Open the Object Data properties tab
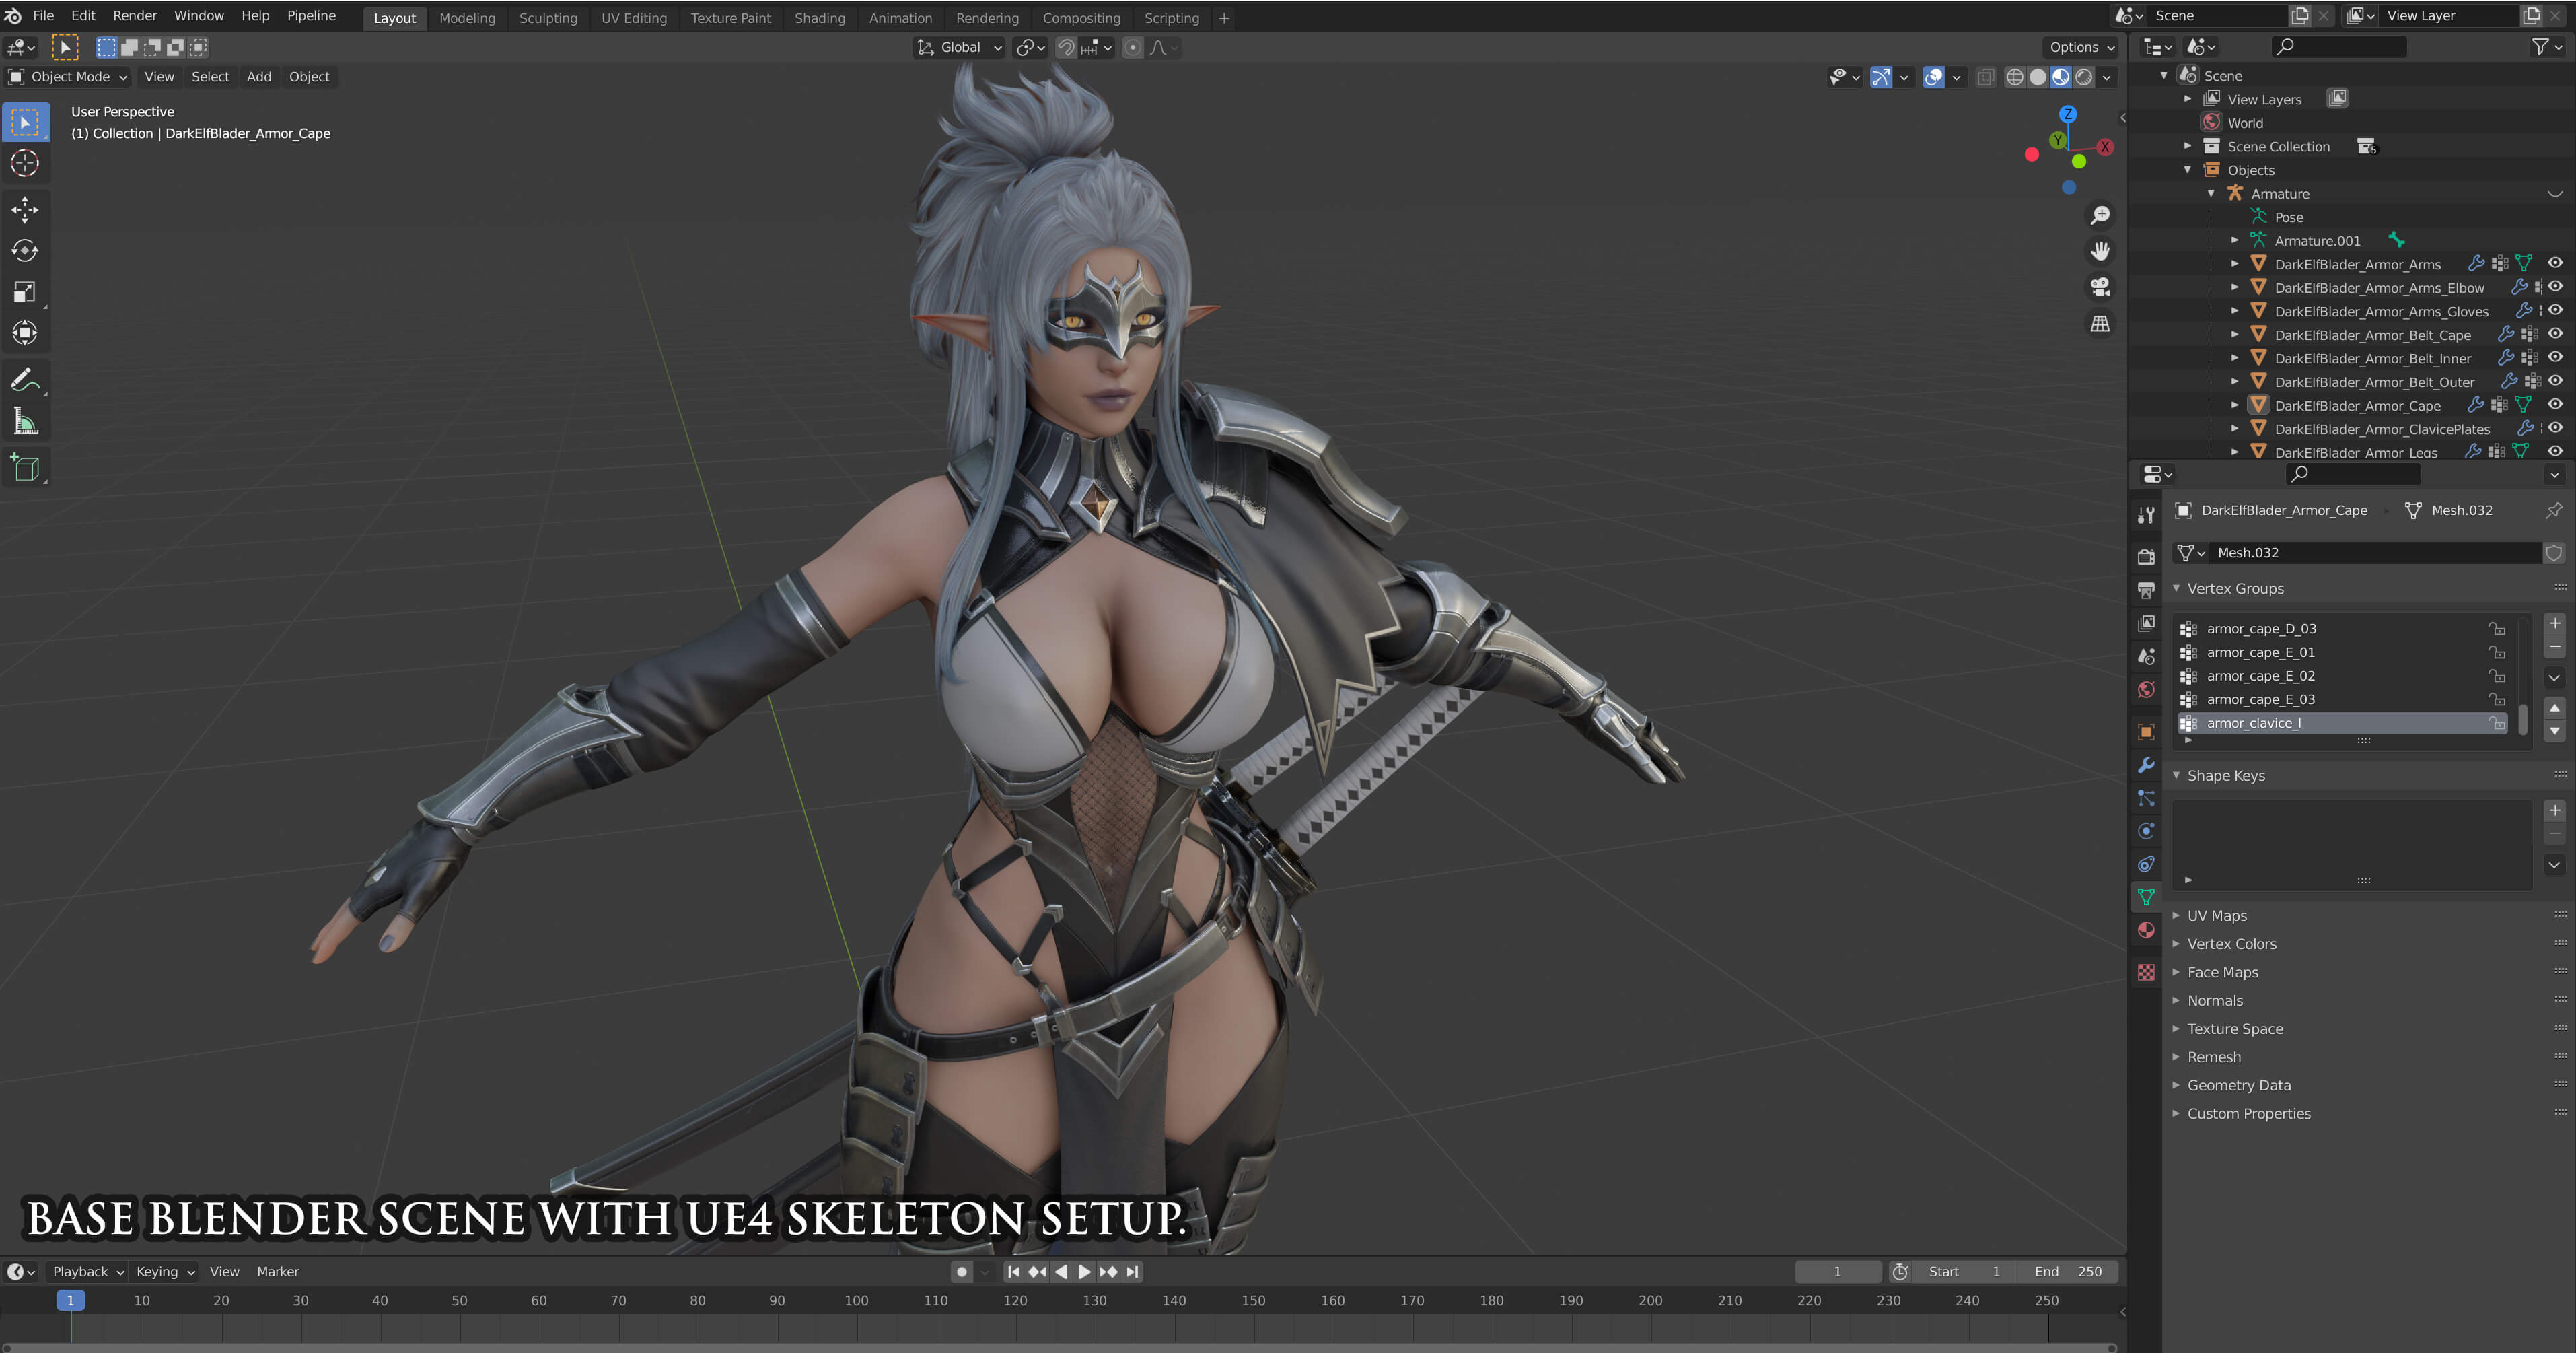The width and height of the screenshot is (2576, 1353). click(x=2146, y=897)
